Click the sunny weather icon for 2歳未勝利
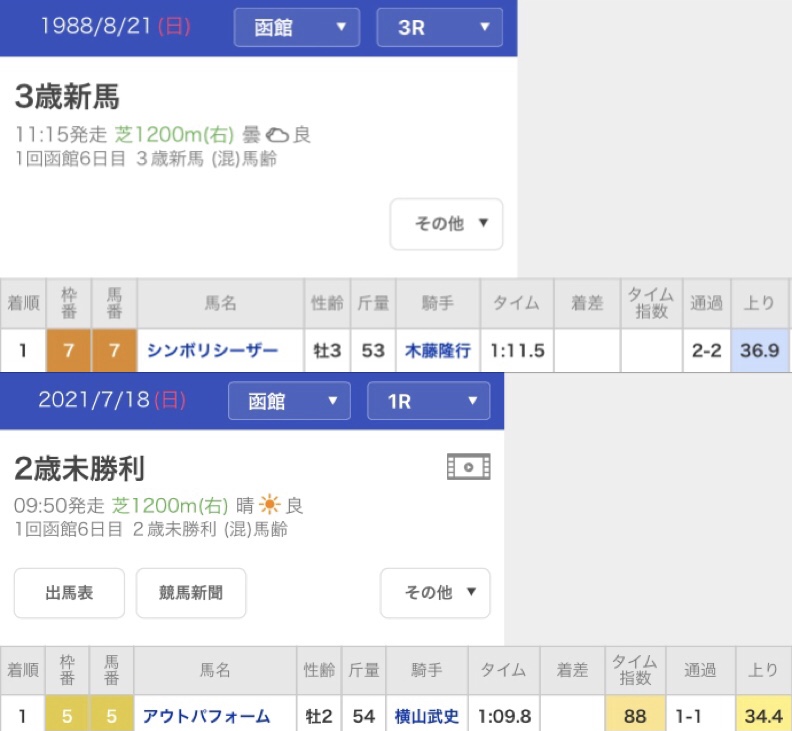 coord(270,505)
